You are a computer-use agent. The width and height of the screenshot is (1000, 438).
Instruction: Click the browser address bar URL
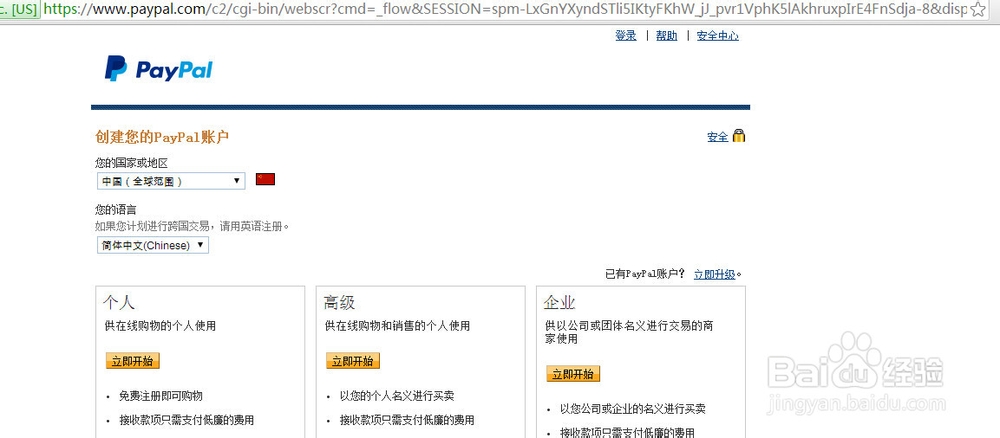(504, 9)
